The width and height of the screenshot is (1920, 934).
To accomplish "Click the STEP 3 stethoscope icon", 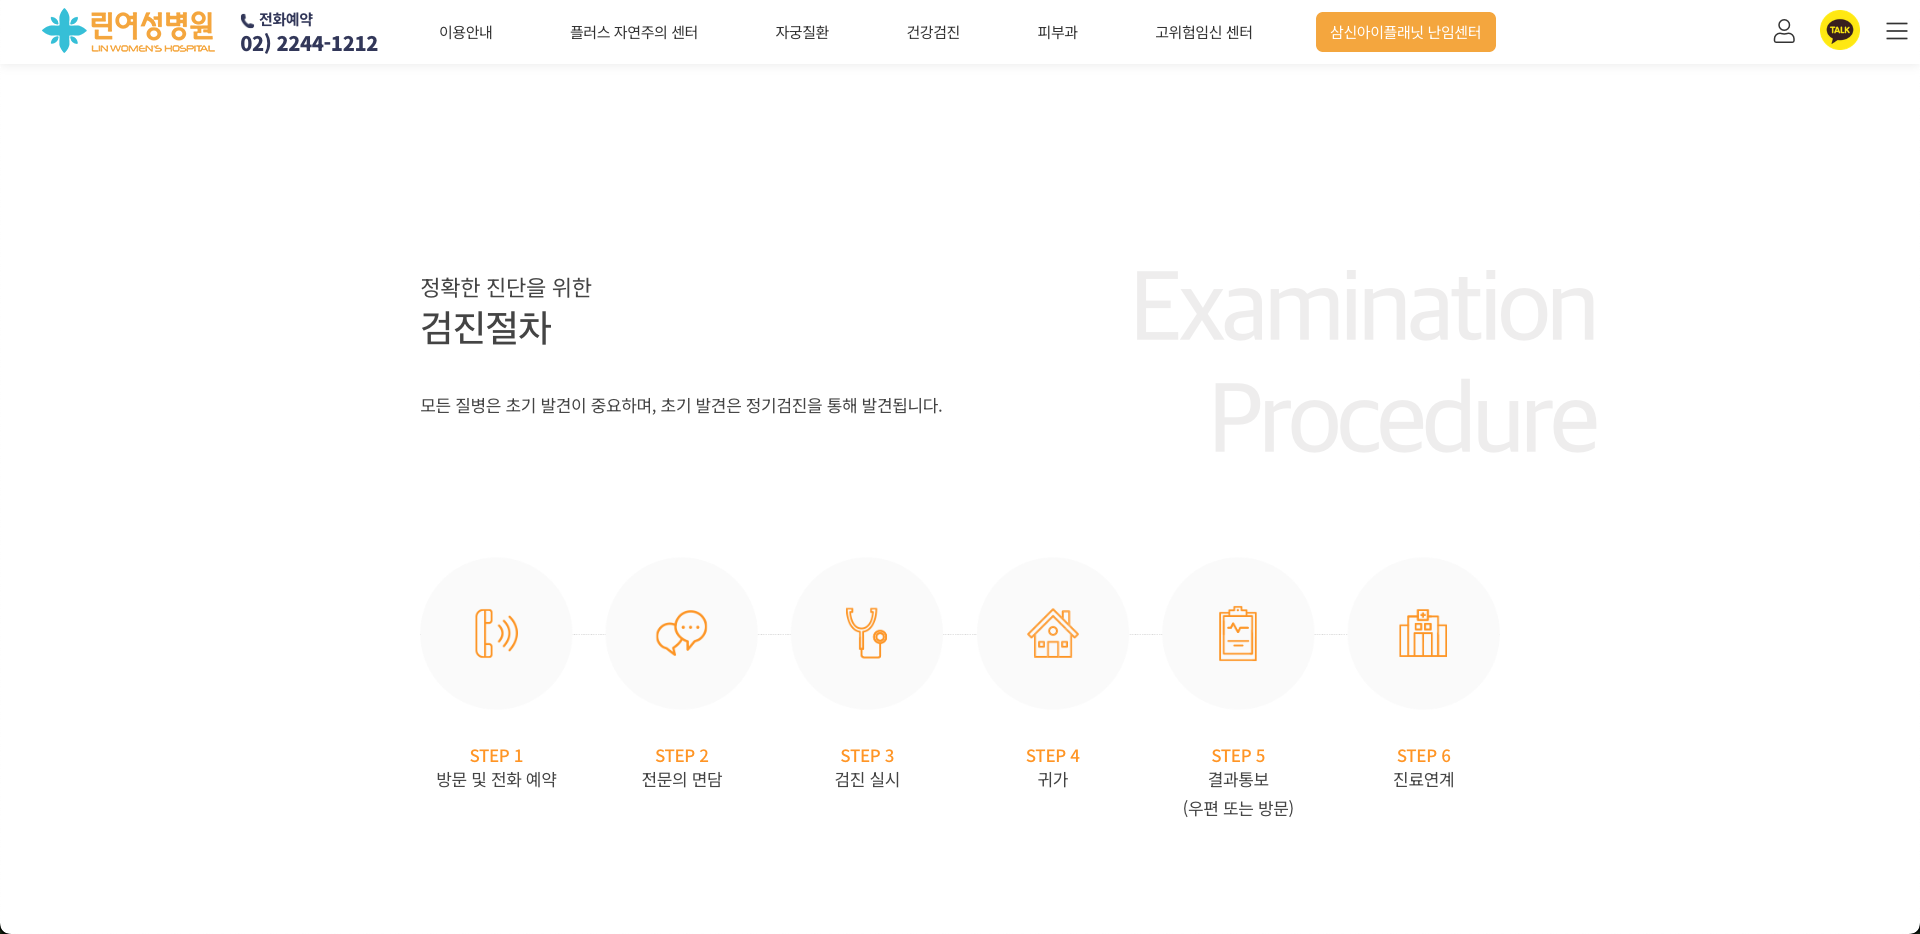I will tap(867, 633).
